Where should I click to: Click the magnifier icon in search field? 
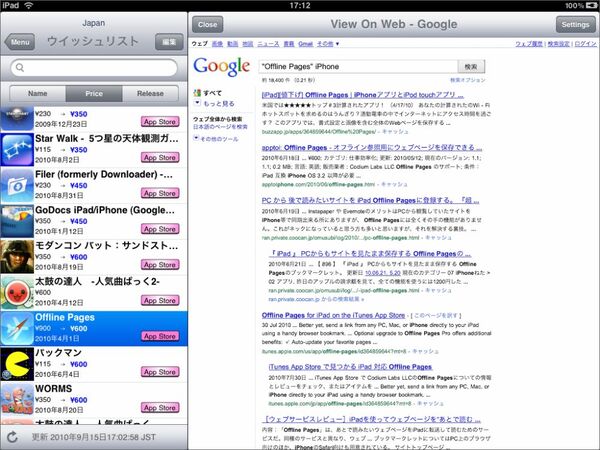[20, 68]
